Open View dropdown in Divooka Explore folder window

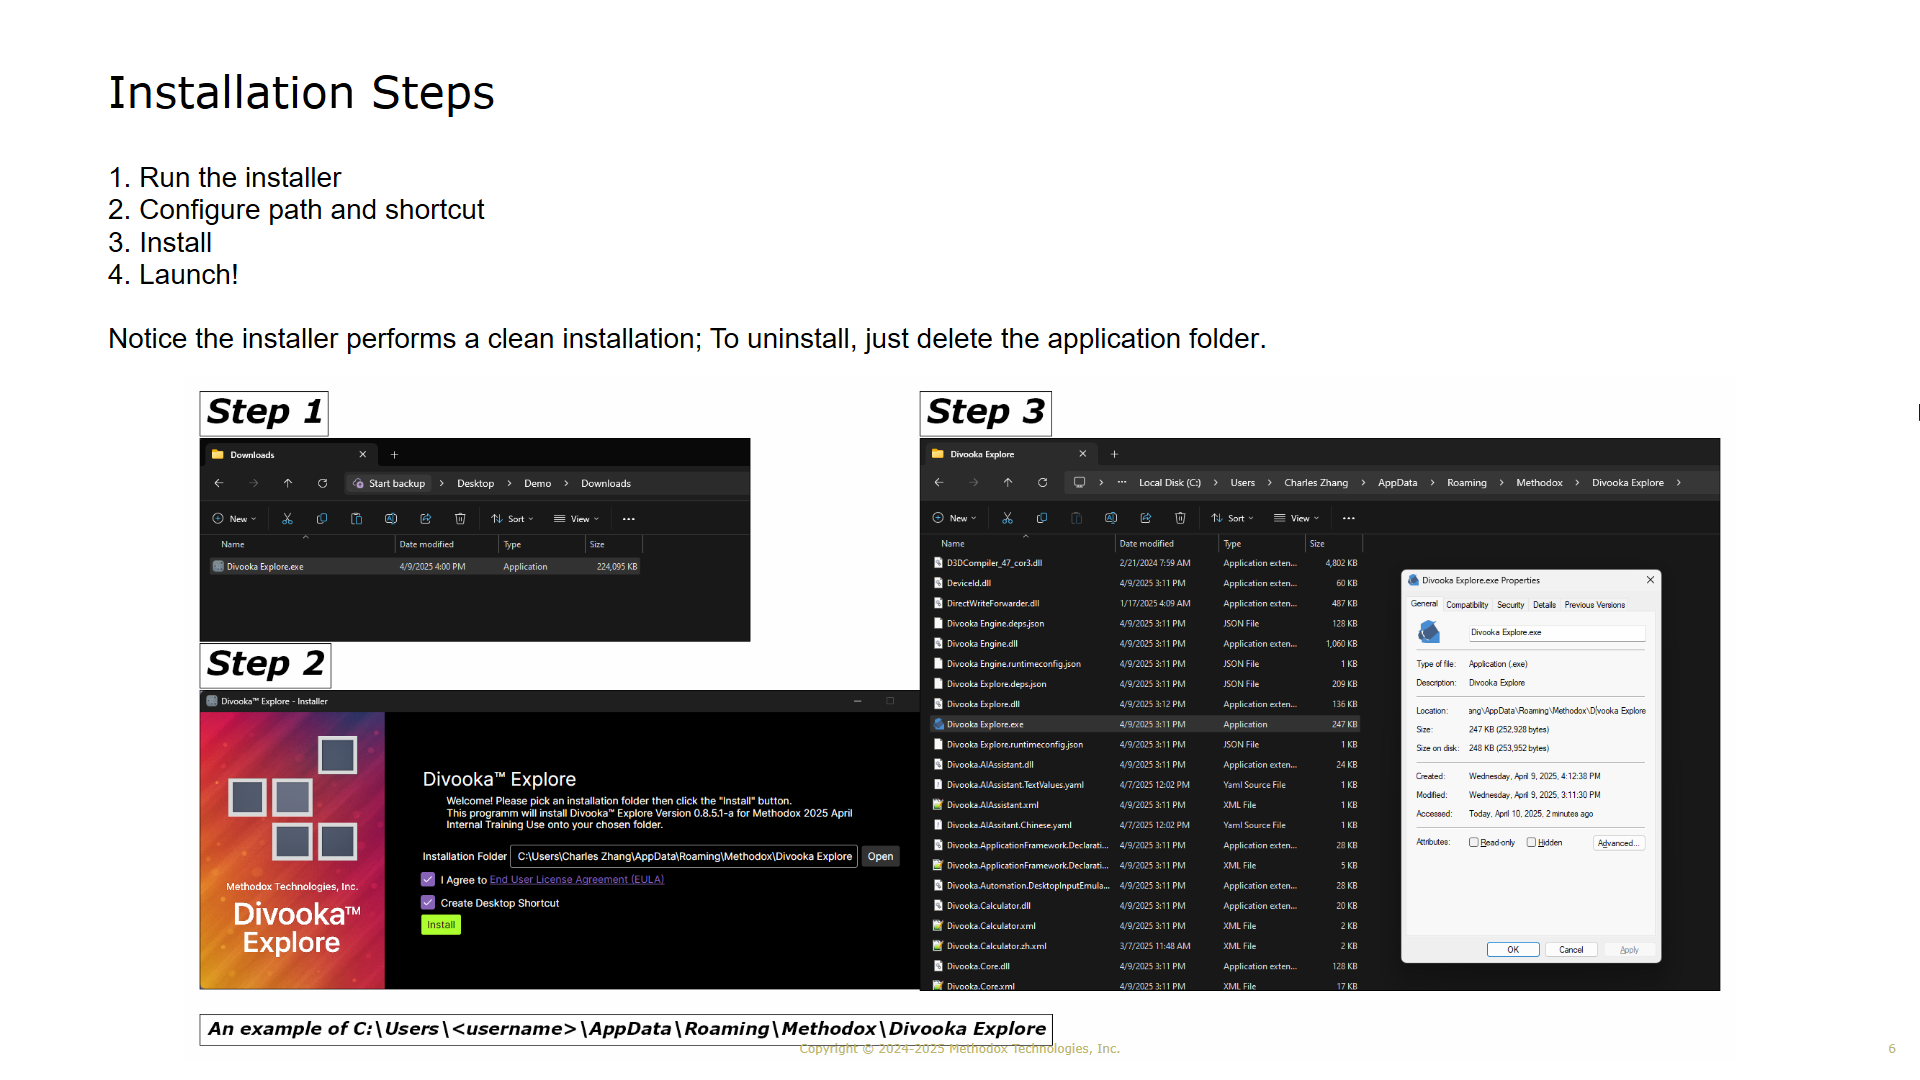[1297, 518]
